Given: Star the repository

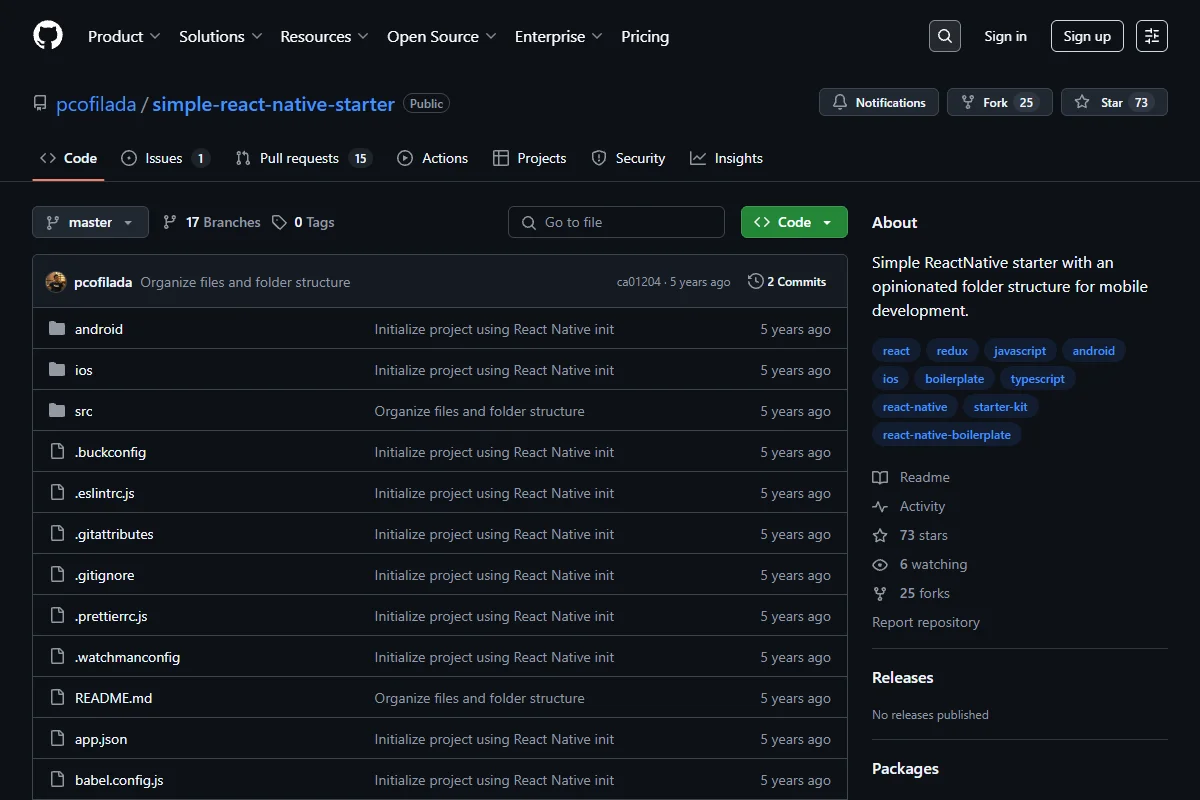Looking at the screenshot, I should point(1114,102).
